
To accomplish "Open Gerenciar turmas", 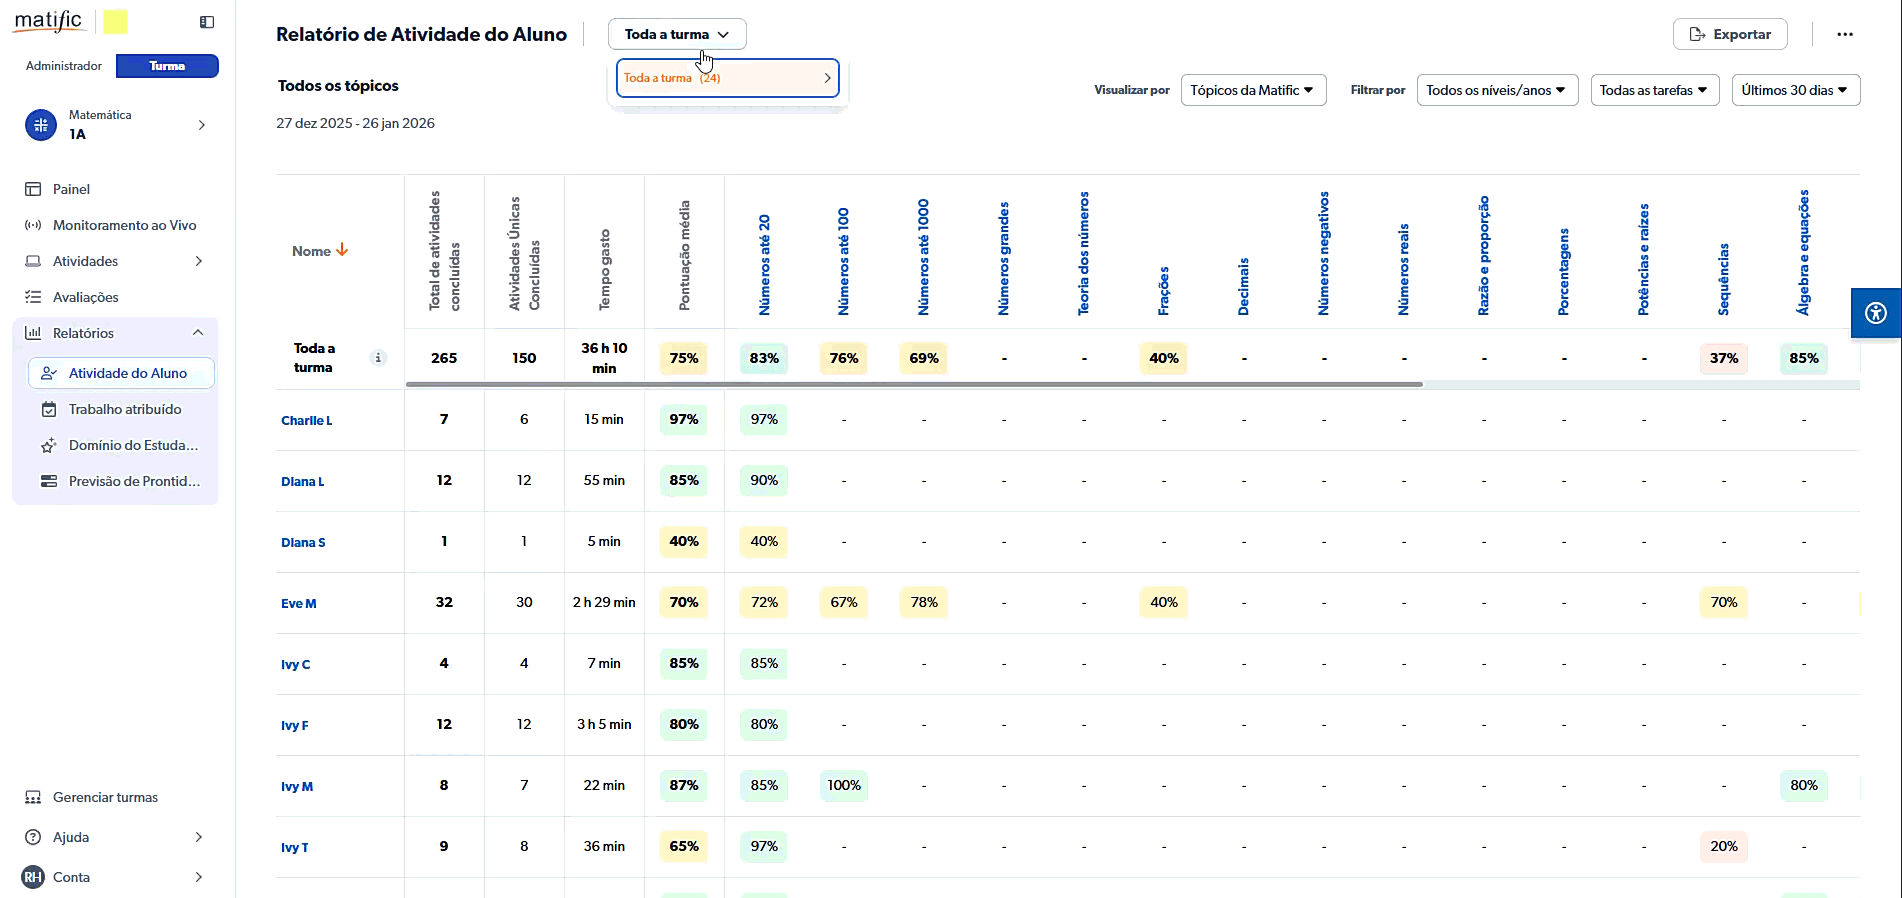I will tap(105, 797).
